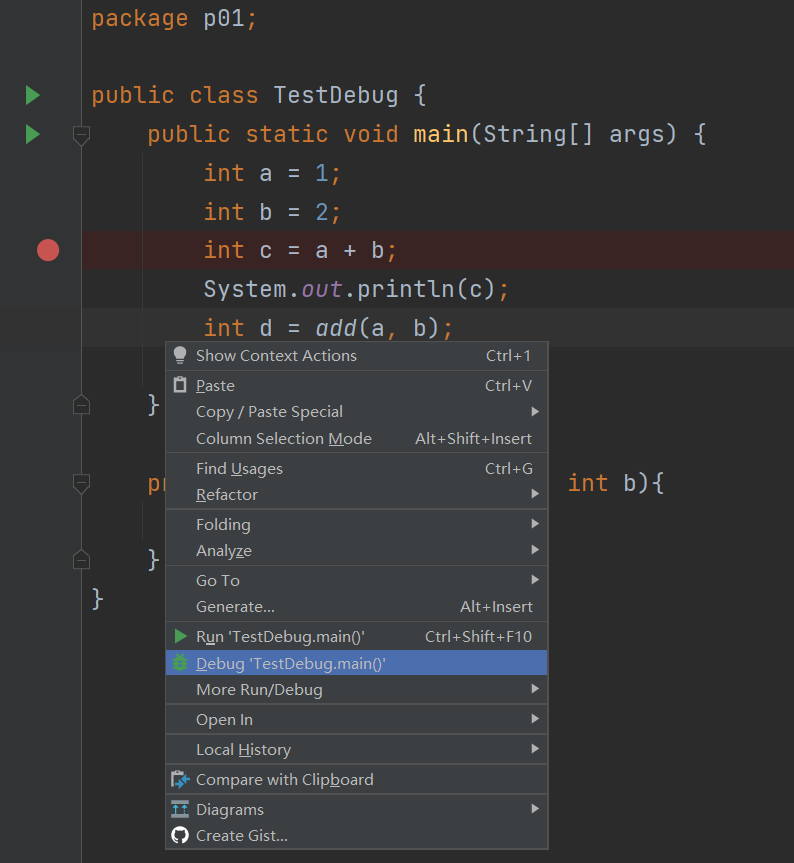Screen dimensions: 794x863
Task: Choose Generate... in the context menu
Action: pyautogui.click(x=236, y=606)
